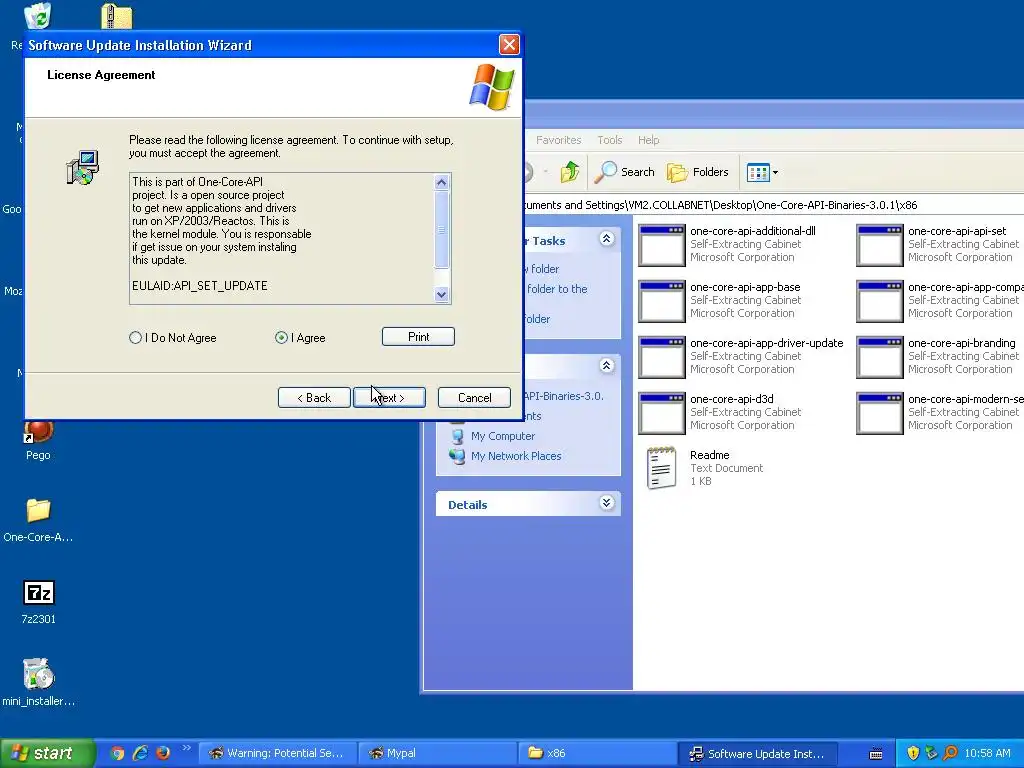Select the Recycle Bin desktop icon
1024x768 pixels.
(38, 16)
